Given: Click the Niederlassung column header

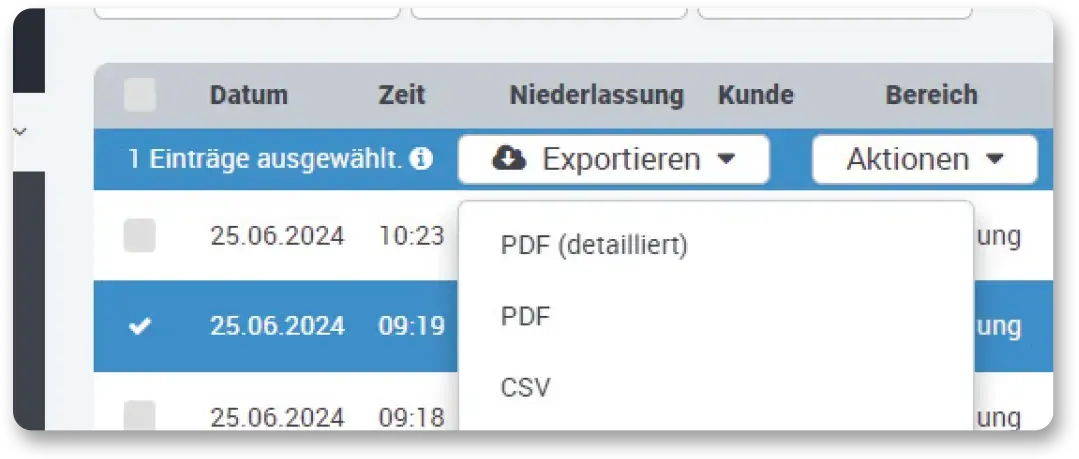Looking at the screenshot, I should [x=596, y=96].
